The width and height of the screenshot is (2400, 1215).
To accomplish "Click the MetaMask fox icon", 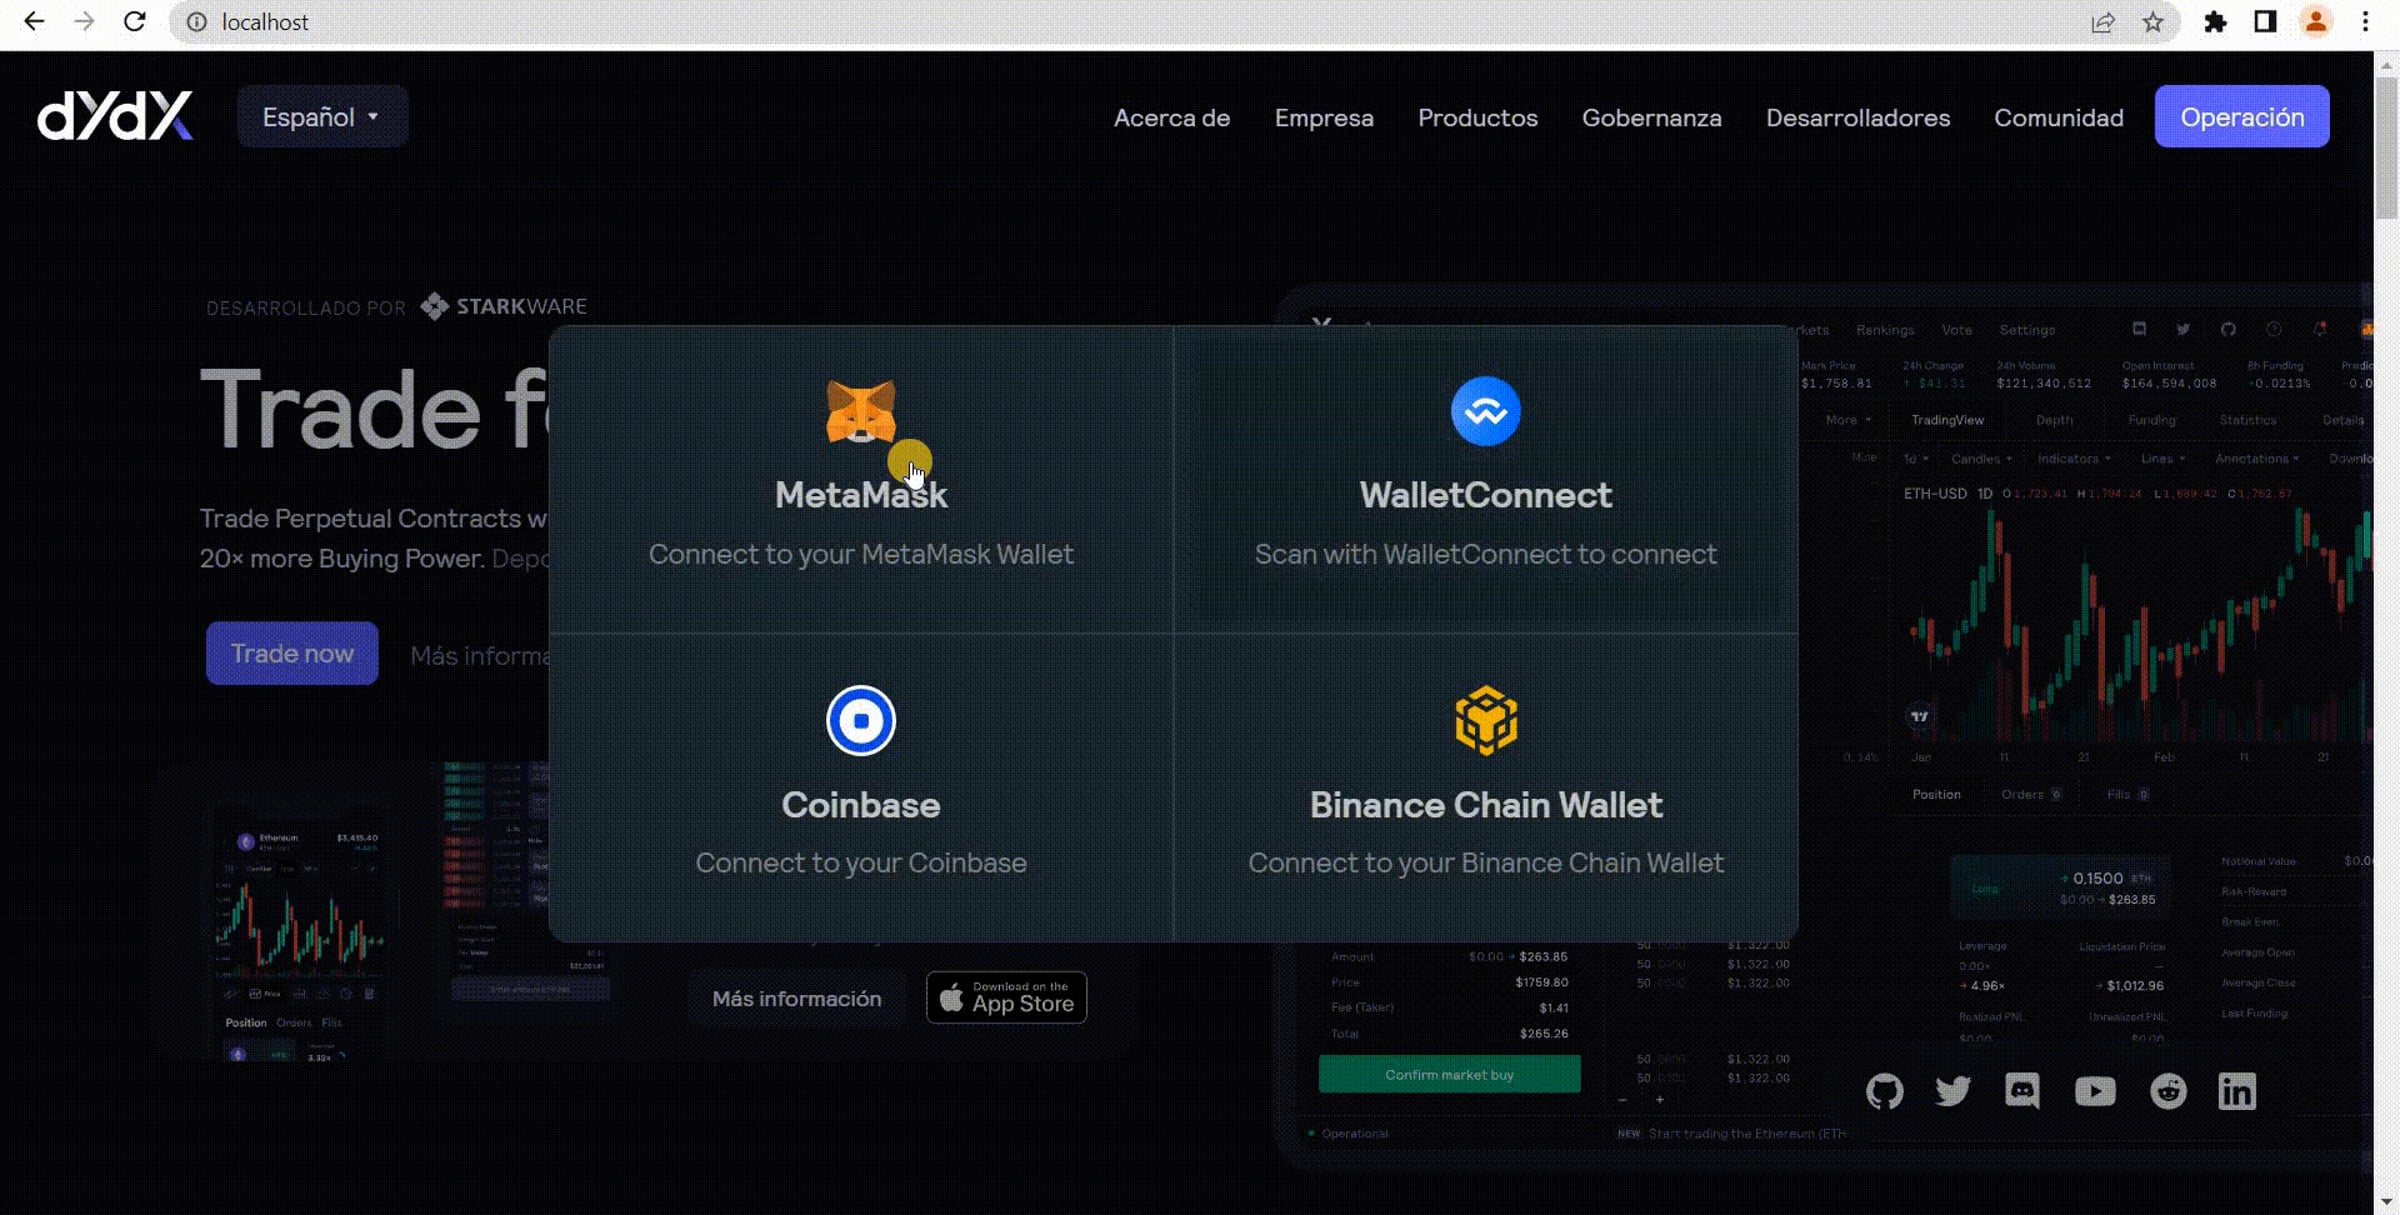I will point(861,411).
